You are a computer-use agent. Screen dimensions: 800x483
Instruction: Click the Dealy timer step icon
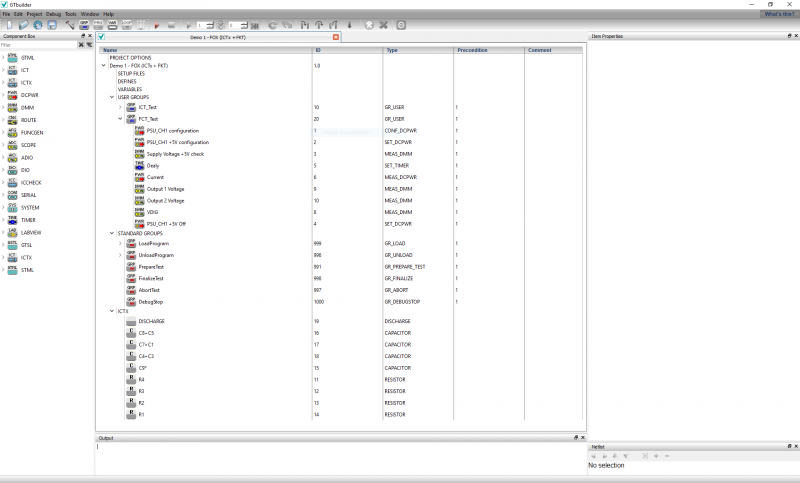140,165
